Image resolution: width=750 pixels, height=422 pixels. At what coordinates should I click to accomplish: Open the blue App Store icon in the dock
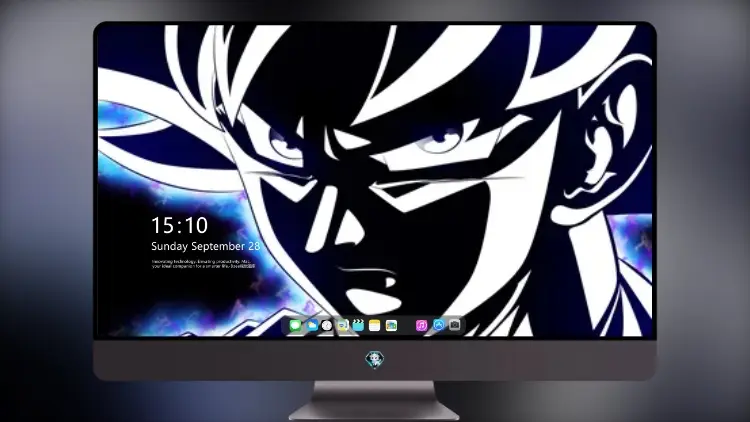tap(438, 325)
